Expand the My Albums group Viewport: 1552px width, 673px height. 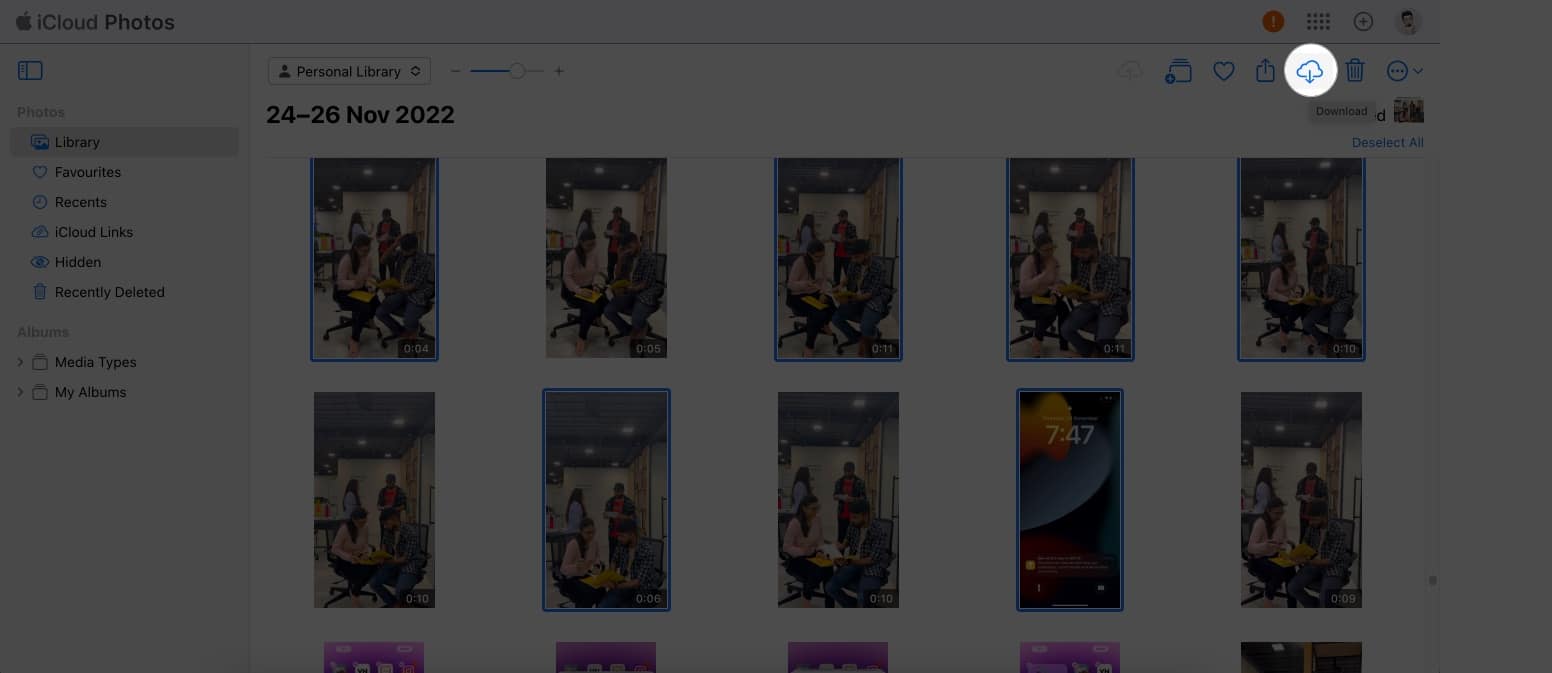pos(20,392)
